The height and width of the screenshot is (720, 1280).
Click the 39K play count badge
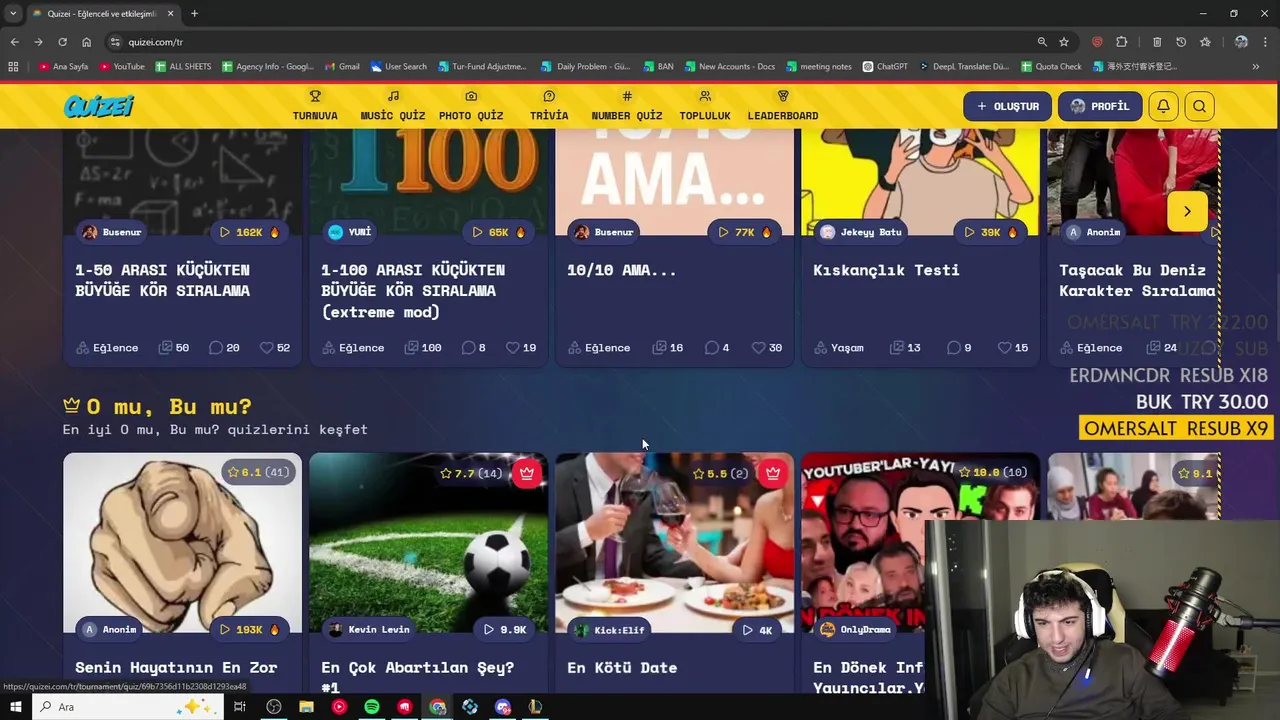point(990,232)
